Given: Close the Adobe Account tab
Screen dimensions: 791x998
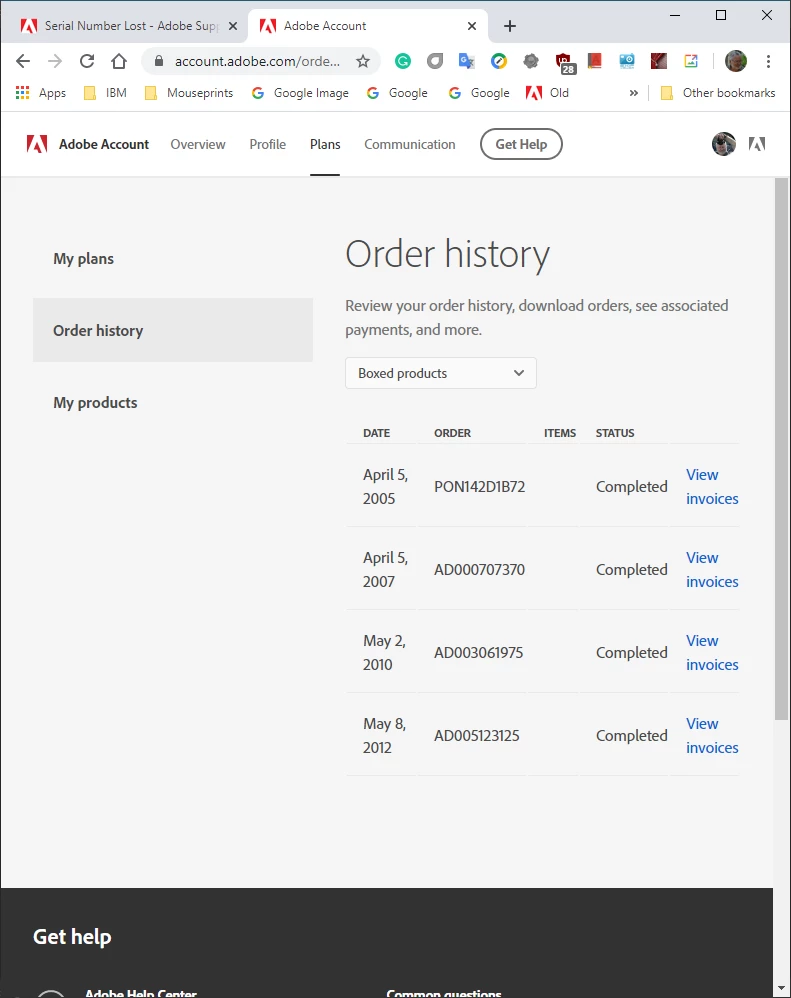Looking at the screenshot, I should click(472, 26).
